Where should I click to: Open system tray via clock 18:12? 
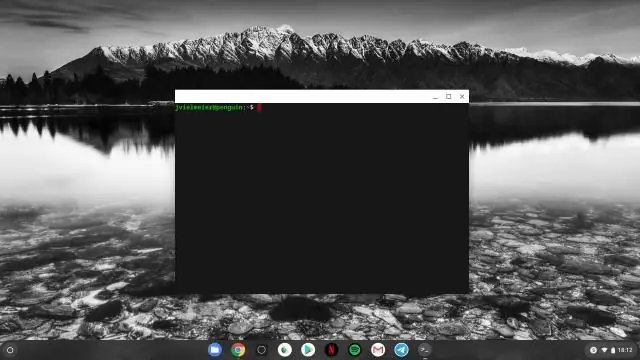click(625, 350)
